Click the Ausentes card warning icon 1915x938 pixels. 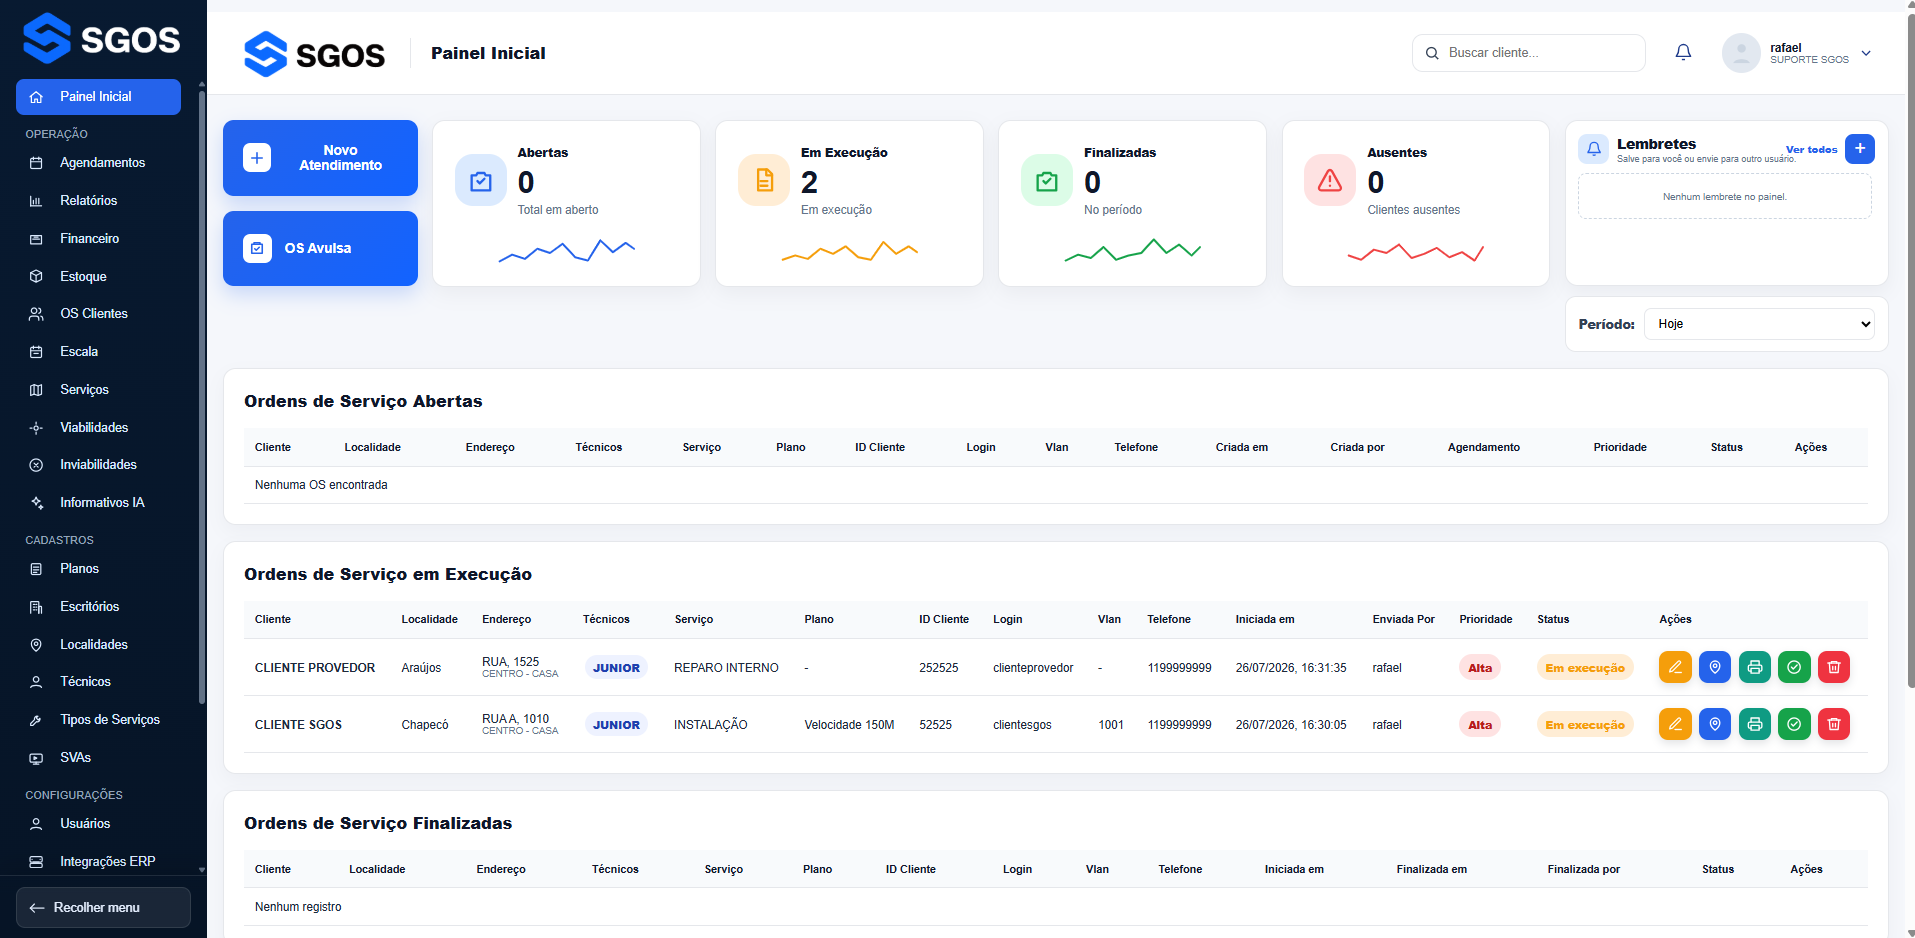point(1330,181)
